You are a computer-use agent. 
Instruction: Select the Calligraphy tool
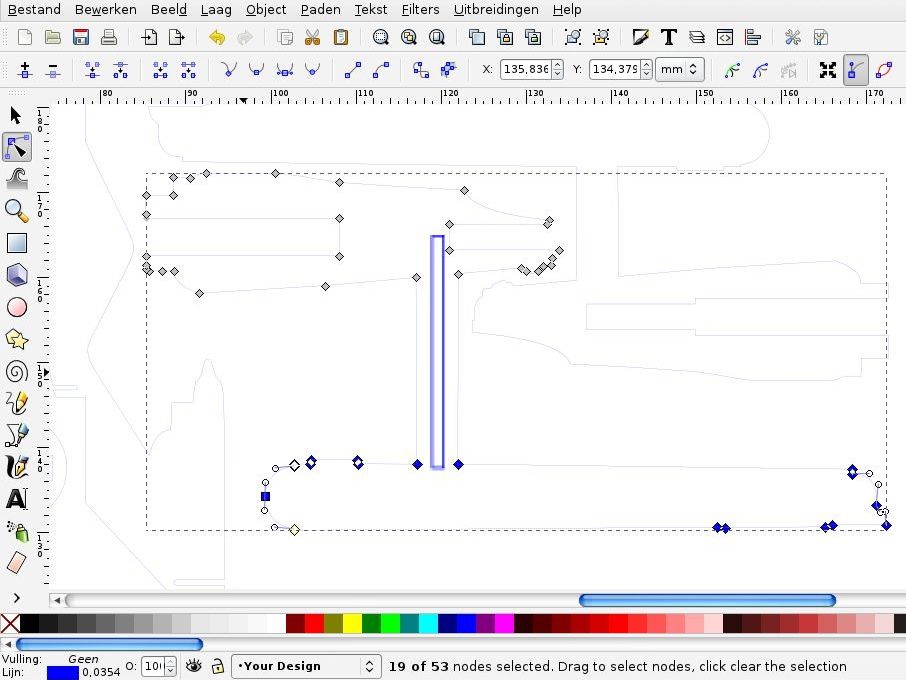pyautogui.click(x=17, y=467)
